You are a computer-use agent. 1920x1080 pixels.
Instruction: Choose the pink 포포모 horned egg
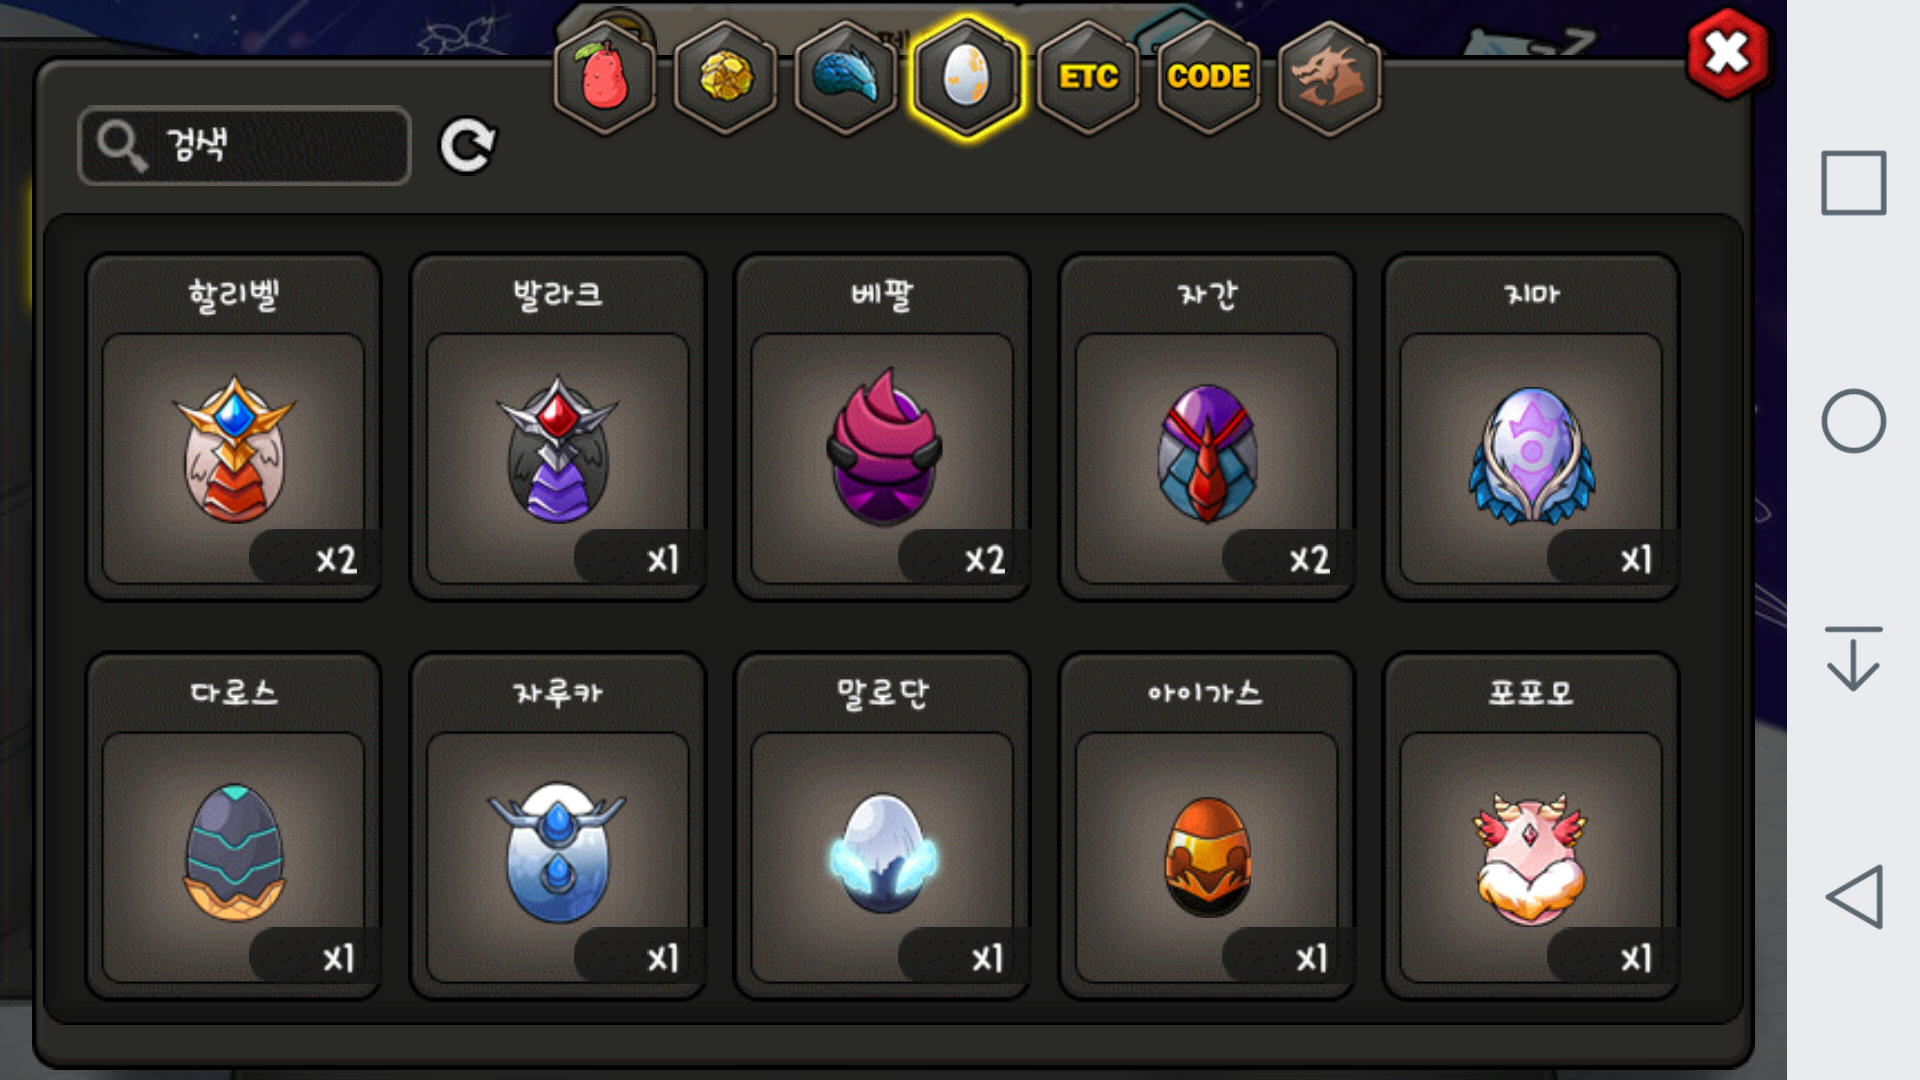tap(1531, 826)
